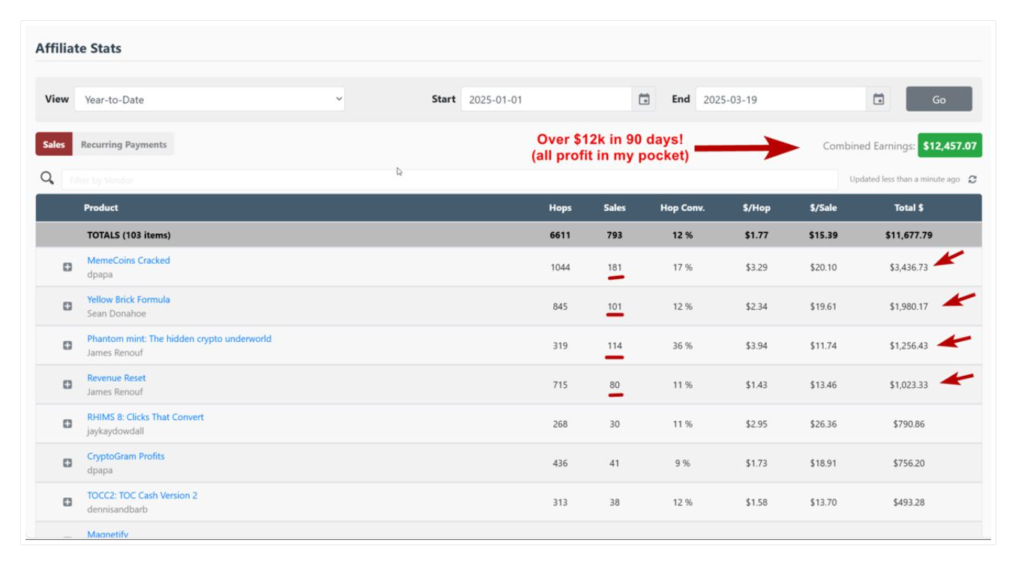
Task: Click the Go button
Action: pyautogui.click(x=938, y=99)
